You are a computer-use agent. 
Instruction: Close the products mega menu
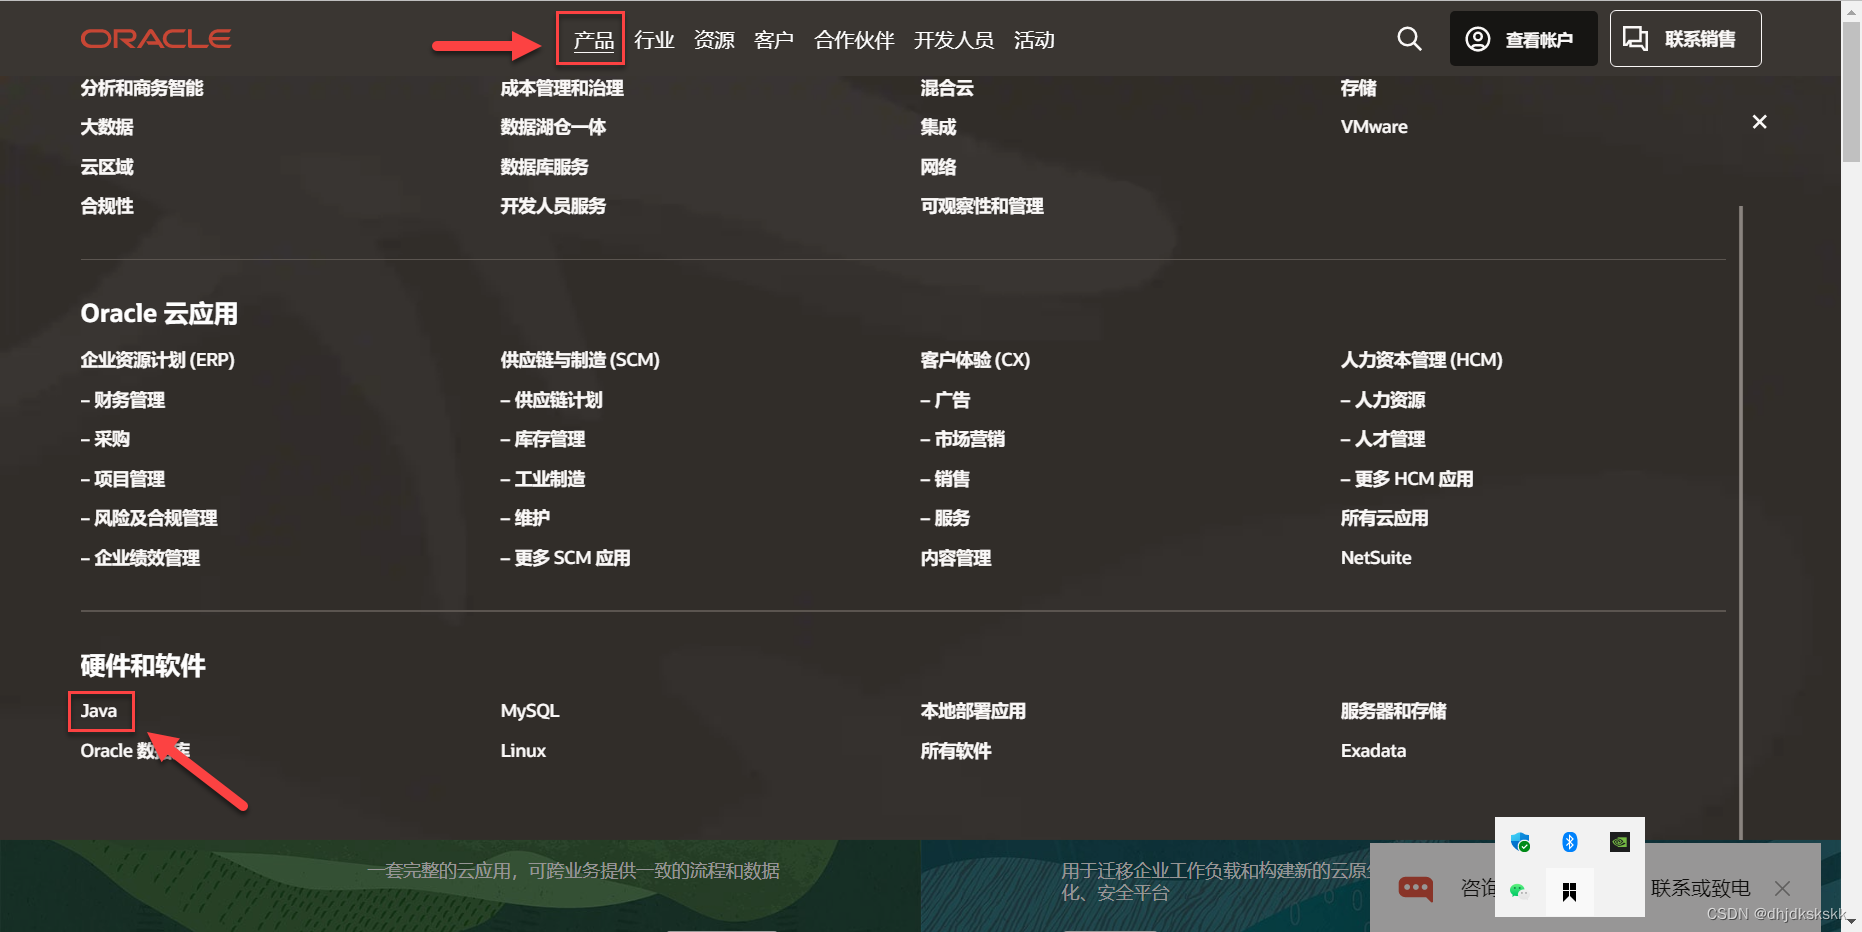(x=1759, y=122)
